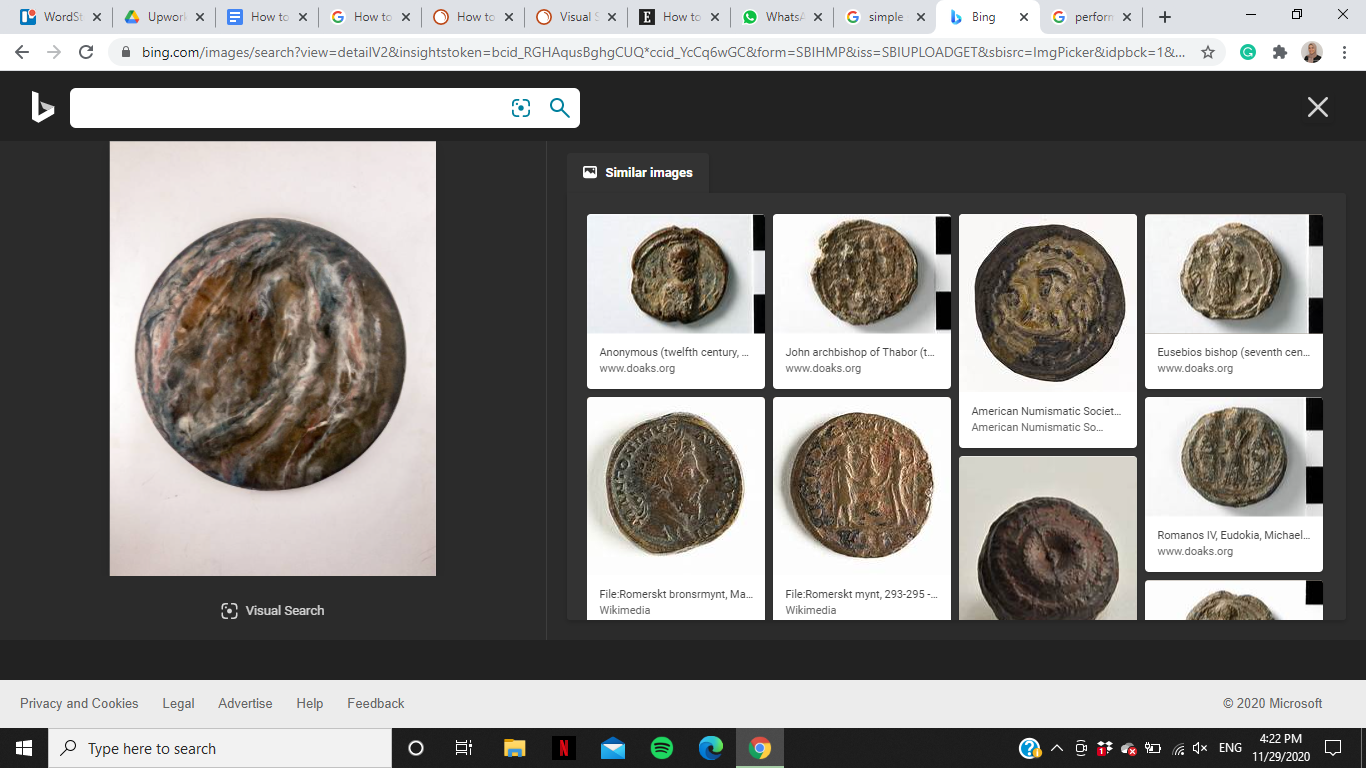The image size is (1366, 768).
Task: Click the Bing logo icon
Action: [42, 107]
